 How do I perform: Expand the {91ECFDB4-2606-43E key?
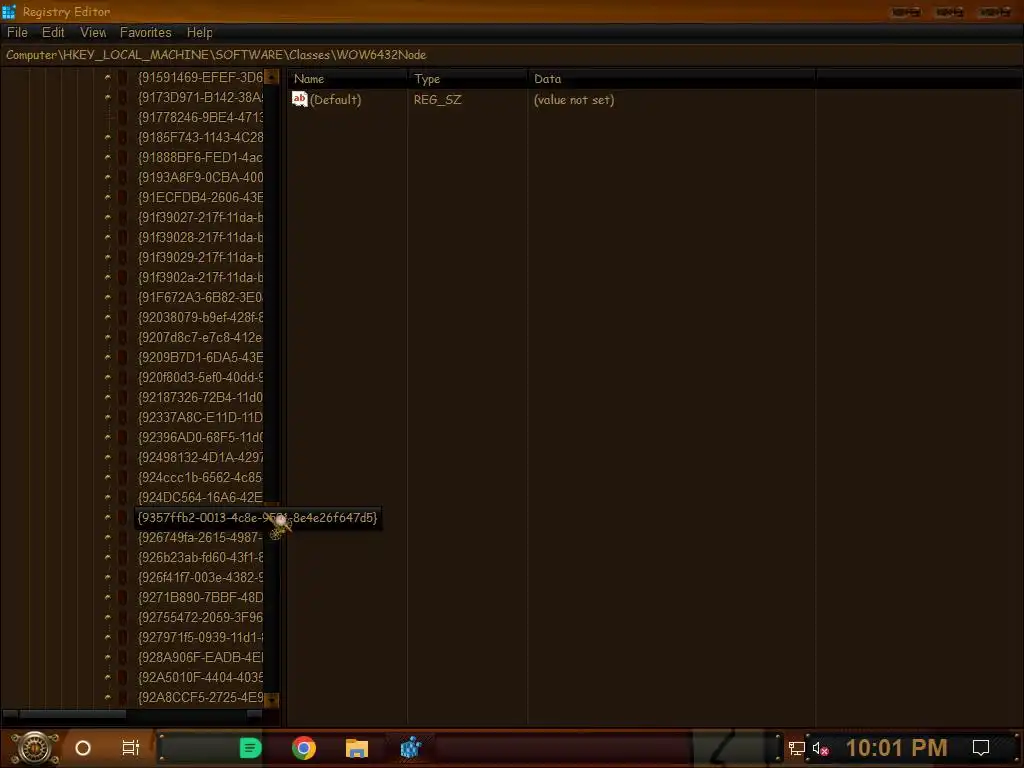(x=108, y=197)
